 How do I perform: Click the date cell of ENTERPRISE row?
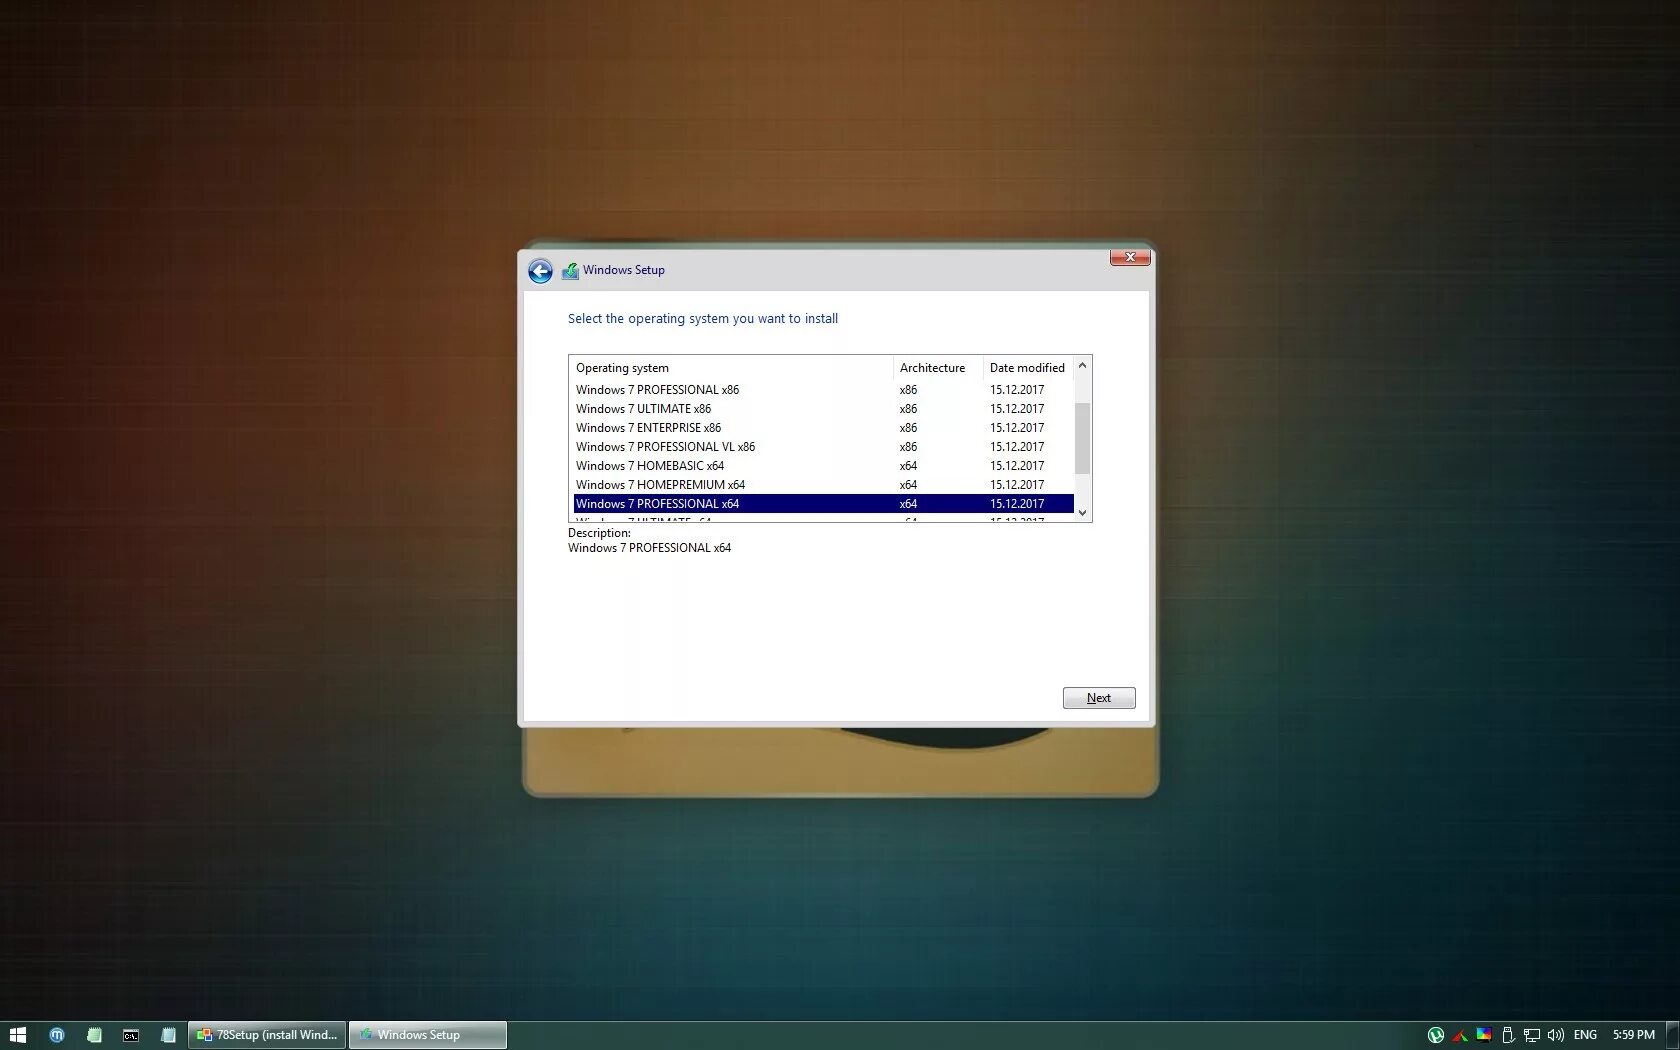click(x=1017, y=428)
